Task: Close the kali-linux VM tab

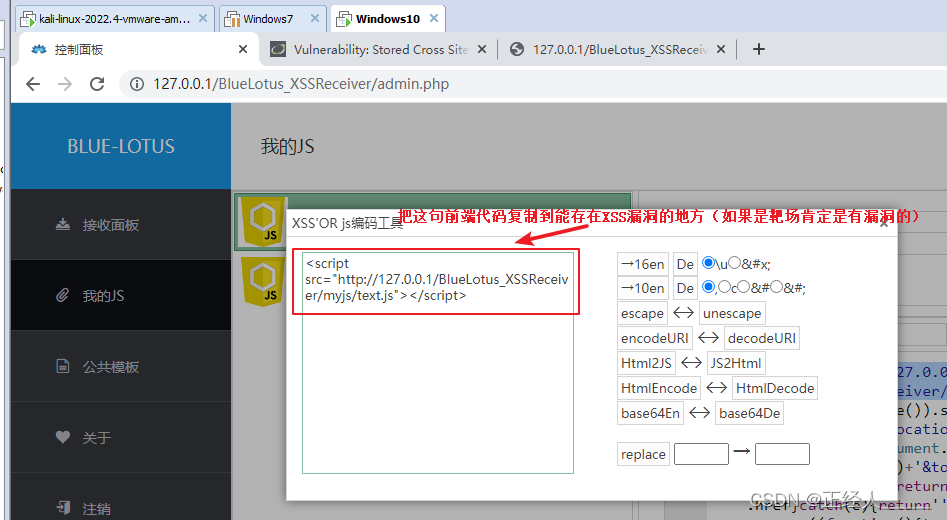Action: coord(203,19)
